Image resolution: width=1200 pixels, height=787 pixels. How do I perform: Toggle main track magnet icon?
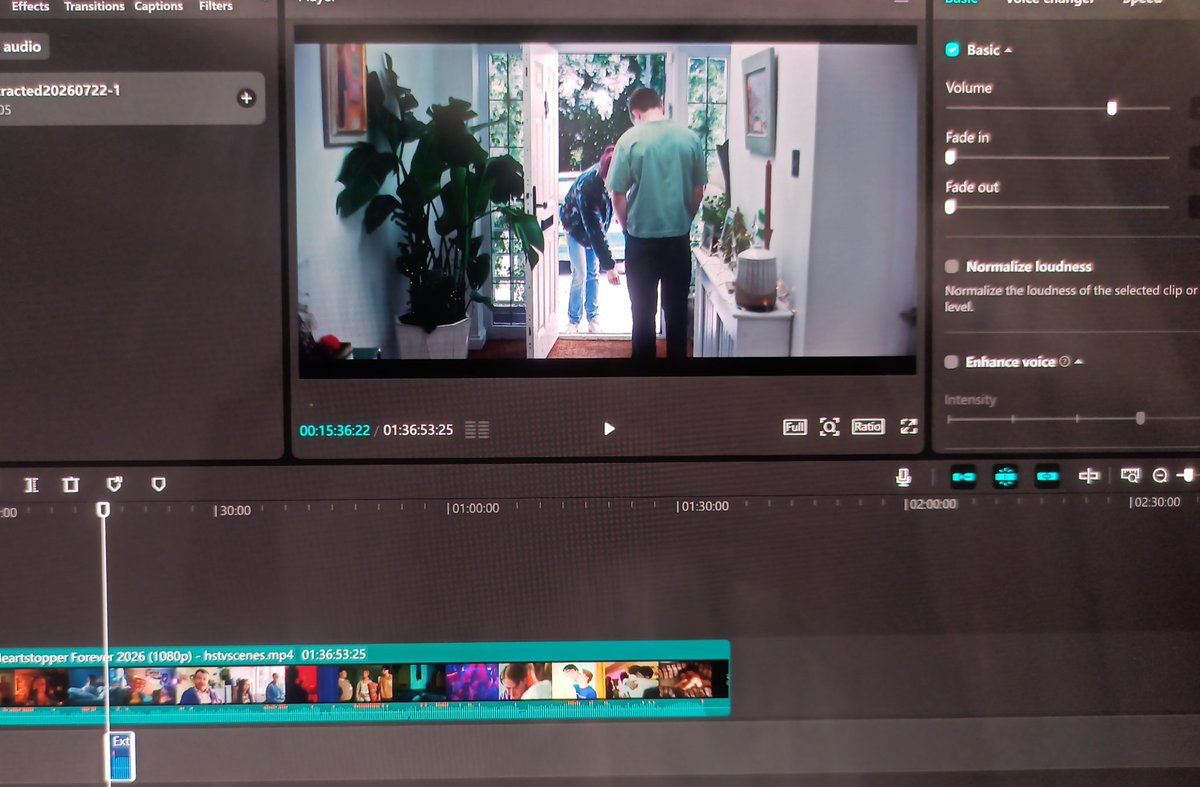(x=963, y=477)
